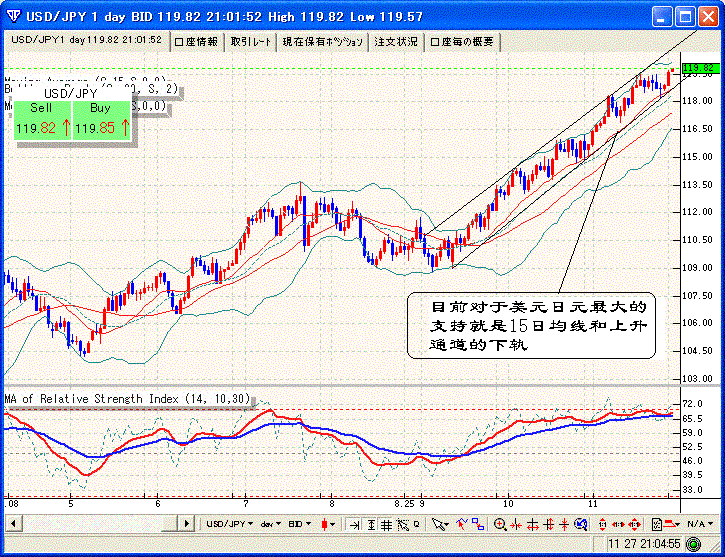Screen dimensions: 725x557
Task: Toggle the chart grid icon
Action: (x=387, y=525)
